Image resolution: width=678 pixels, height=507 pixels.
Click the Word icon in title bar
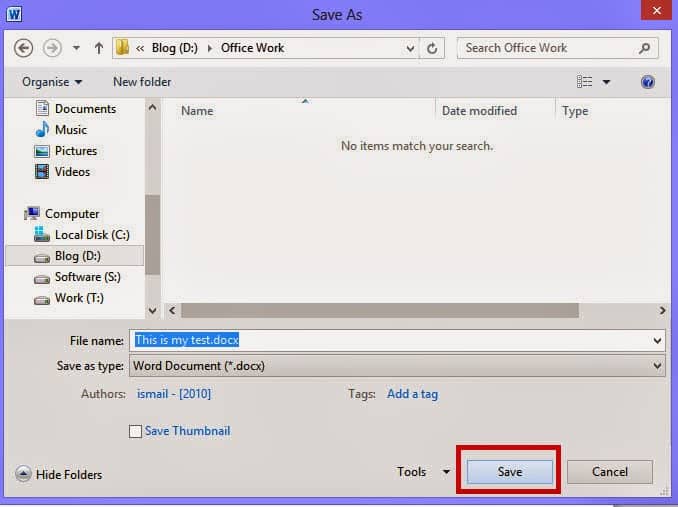pyautogui.click(x=14, y=14)
